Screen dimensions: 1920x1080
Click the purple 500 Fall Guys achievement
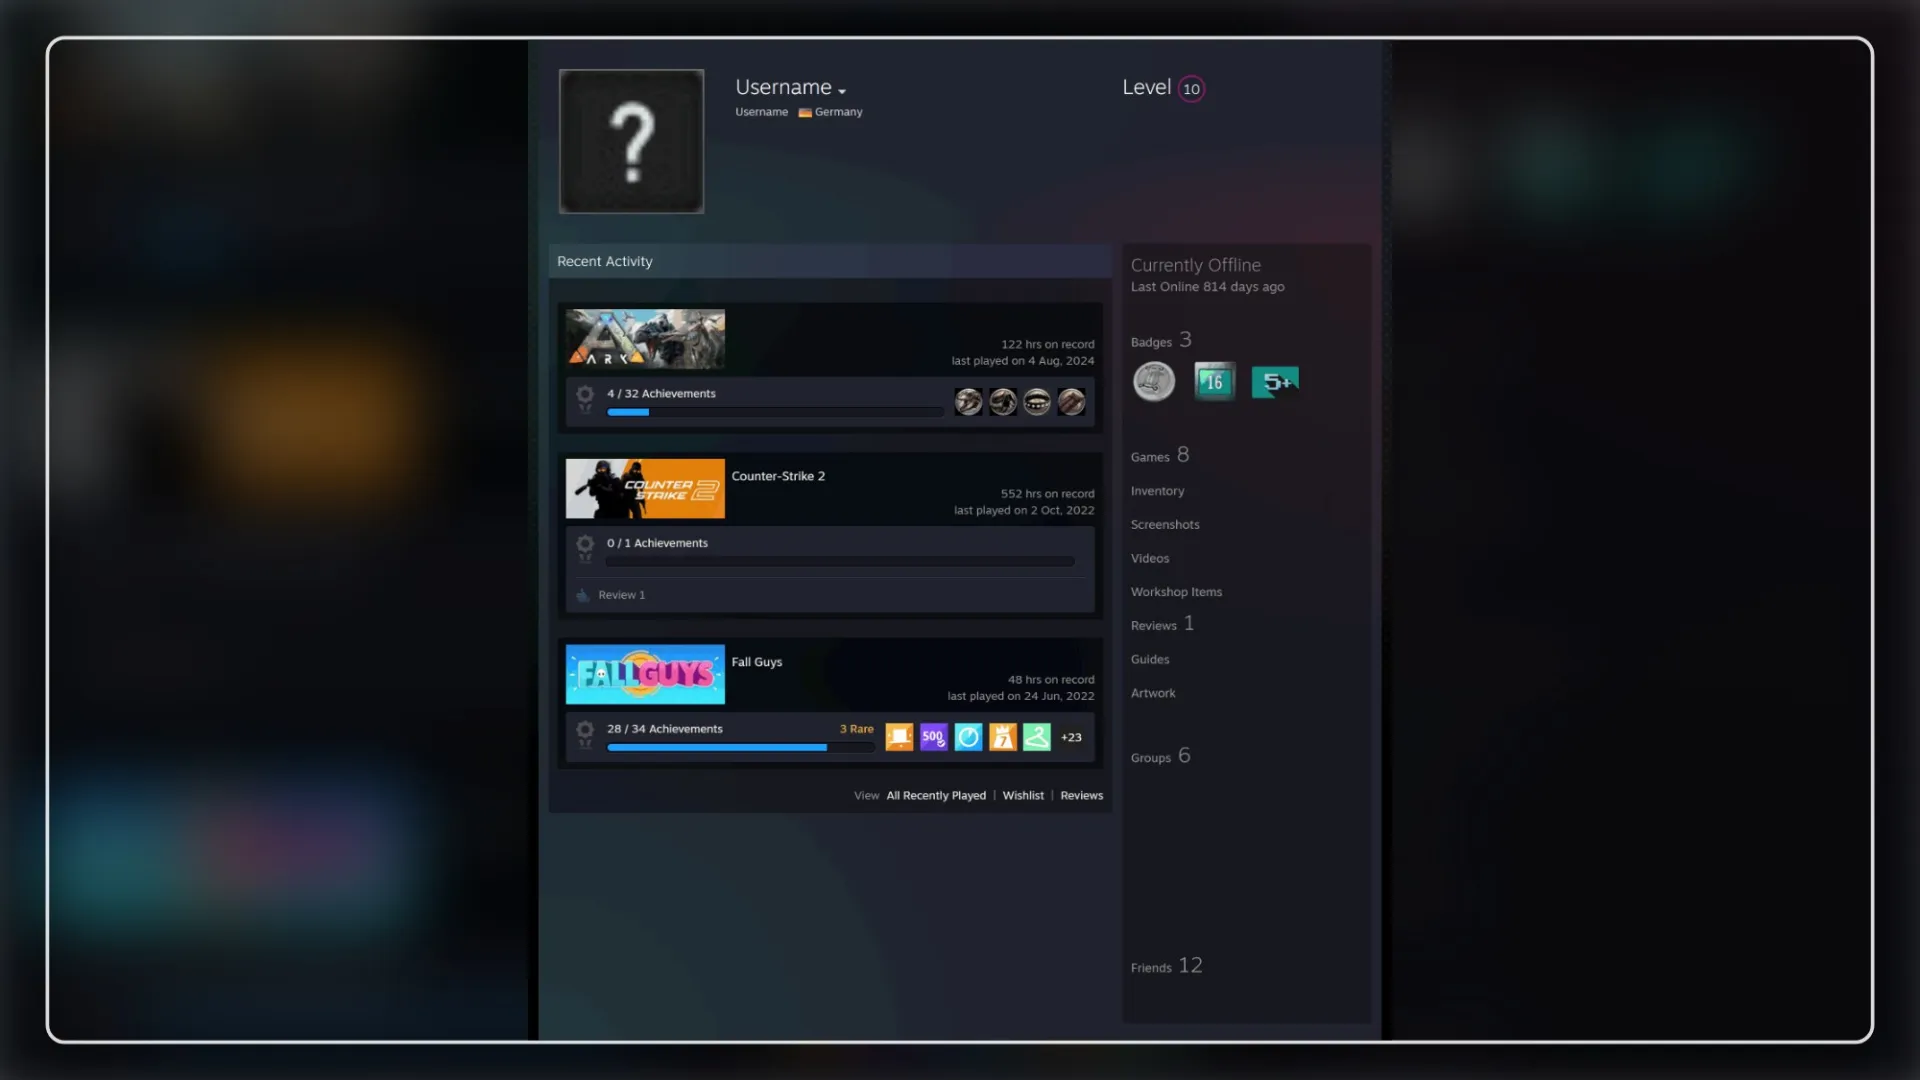(933, 737)
